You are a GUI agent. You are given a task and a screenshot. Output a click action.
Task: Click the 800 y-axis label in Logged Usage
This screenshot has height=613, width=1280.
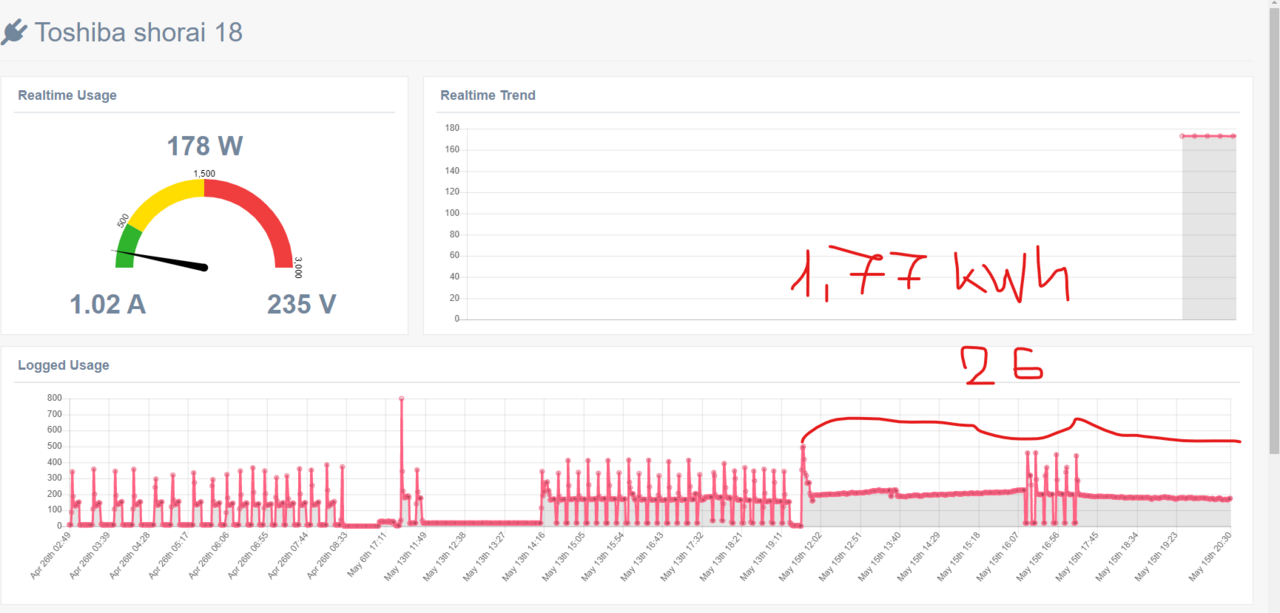pyautogui.click(x=54, y=398)
